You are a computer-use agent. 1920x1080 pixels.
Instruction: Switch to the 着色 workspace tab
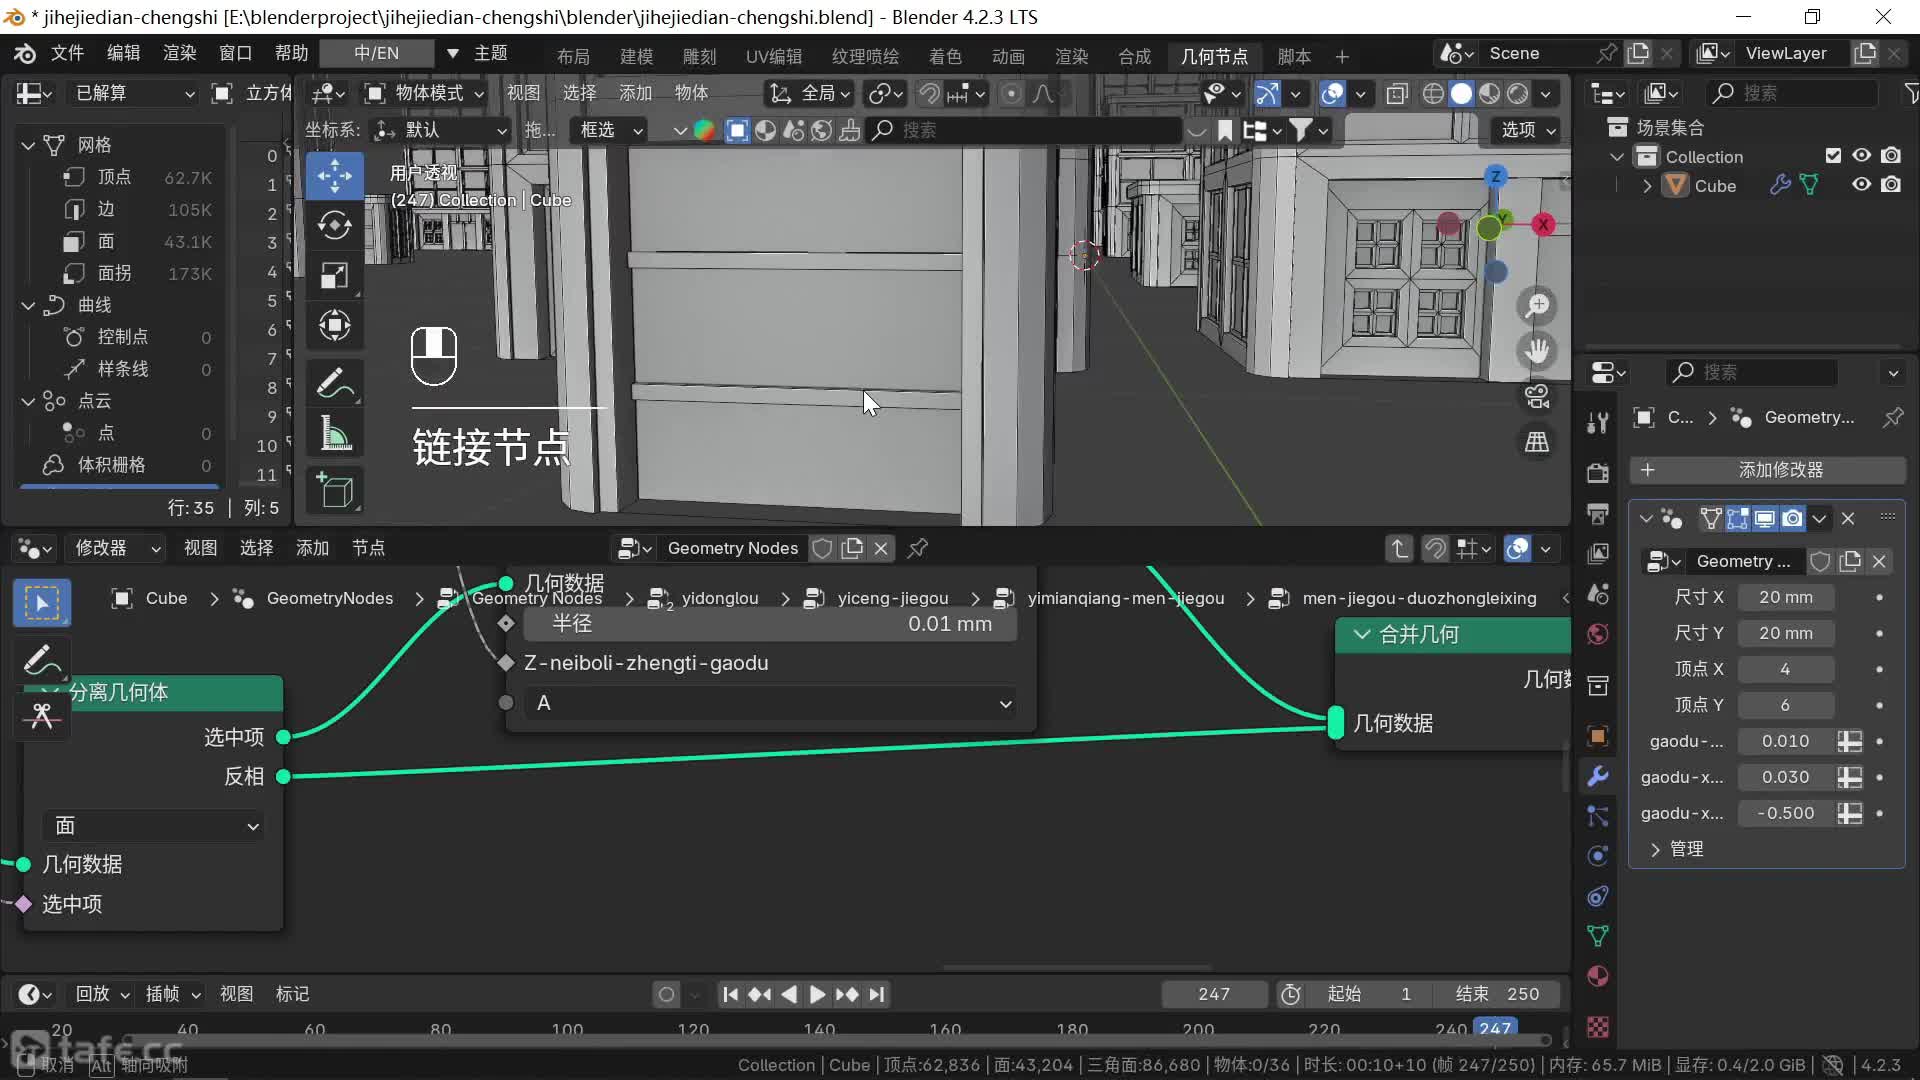(x=944, y=56)
